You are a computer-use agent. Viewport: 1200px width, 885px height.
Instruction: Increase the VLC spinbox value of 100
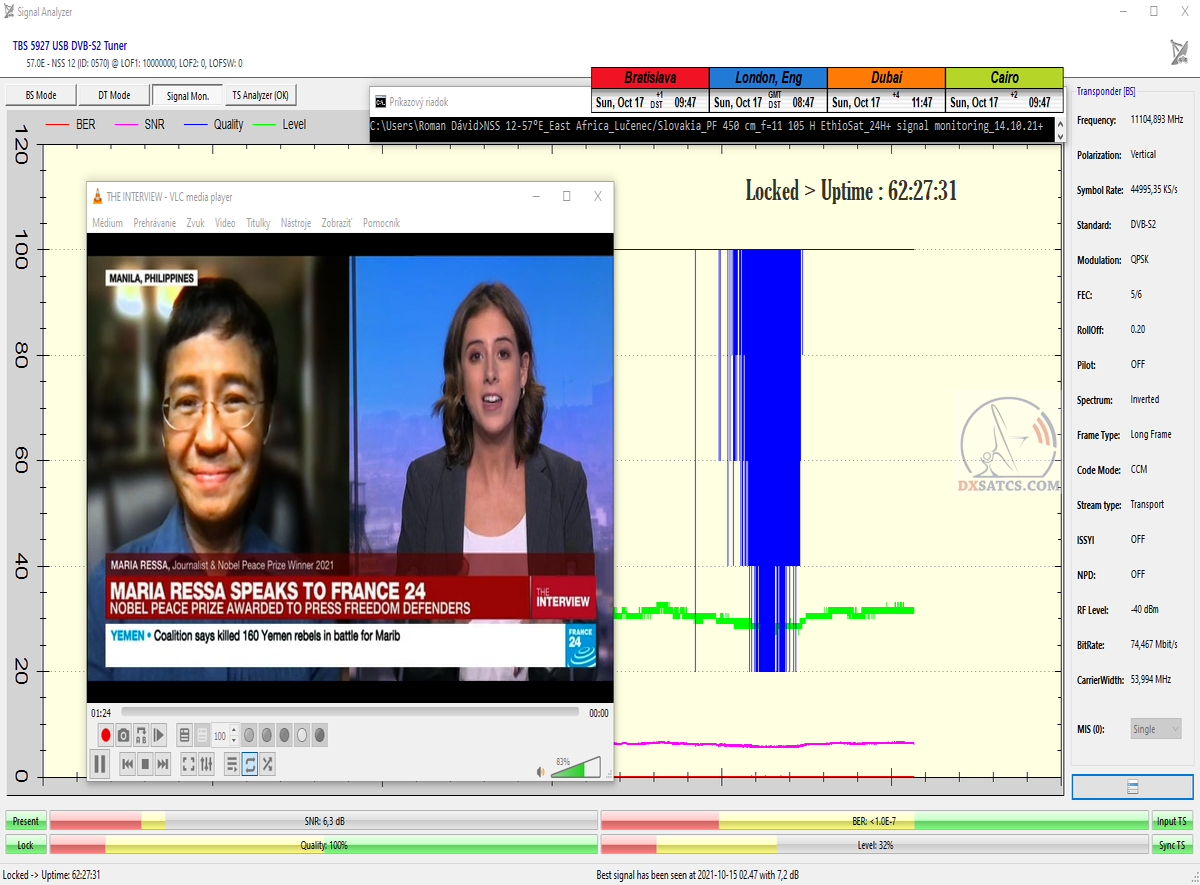point(234,731)
